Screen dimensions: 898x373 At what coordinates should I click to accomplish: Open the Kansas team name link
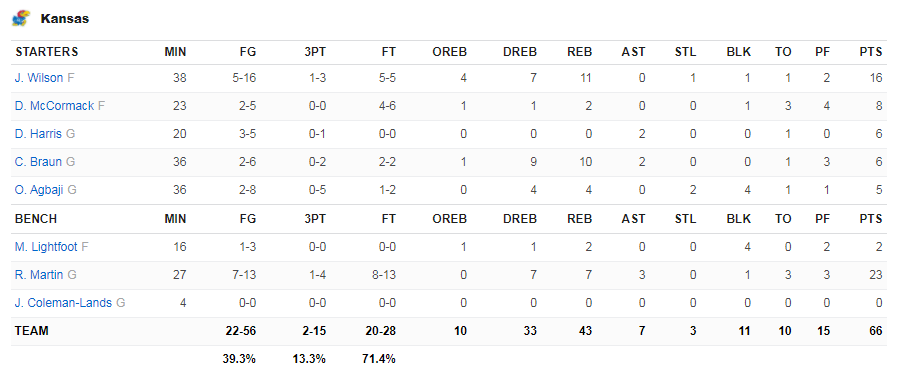point(65,18)
